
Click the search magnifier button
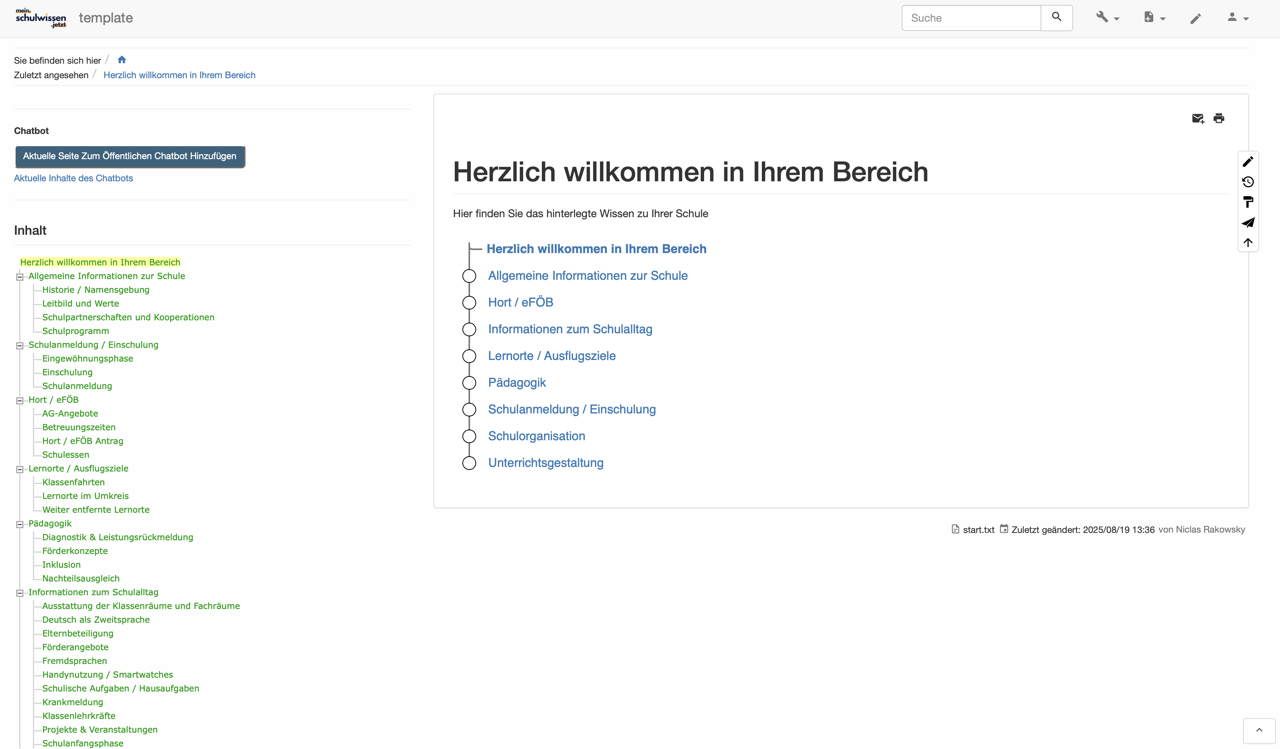[1056, 18]
